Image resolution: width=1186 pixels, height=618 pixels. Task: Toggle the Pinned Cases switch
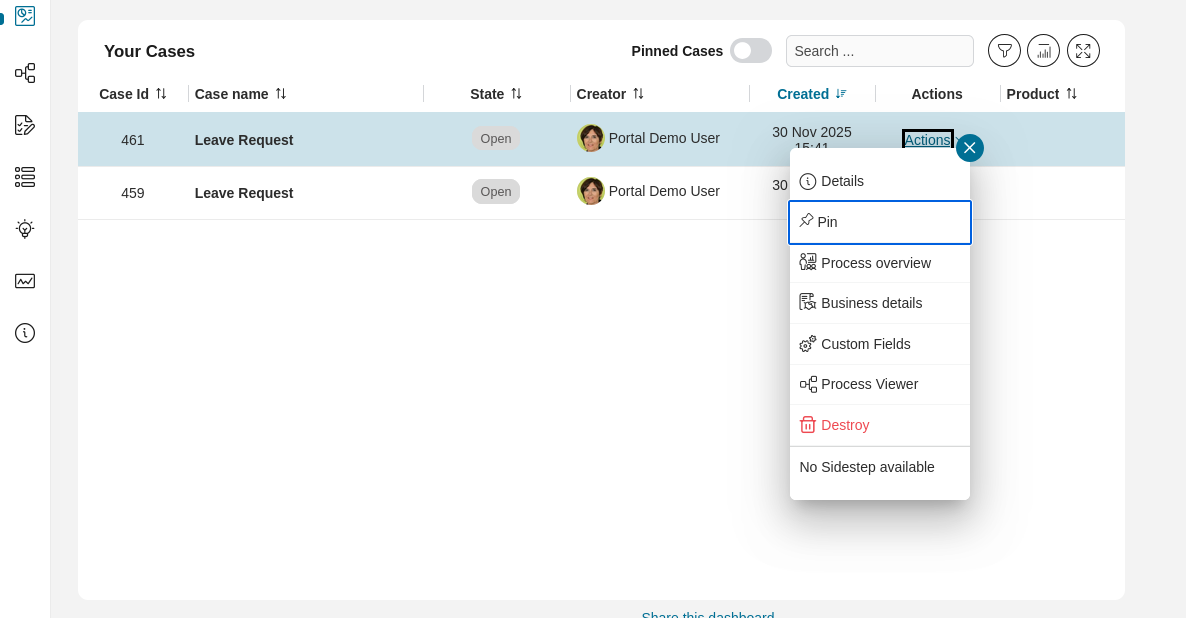pos(751,50)
